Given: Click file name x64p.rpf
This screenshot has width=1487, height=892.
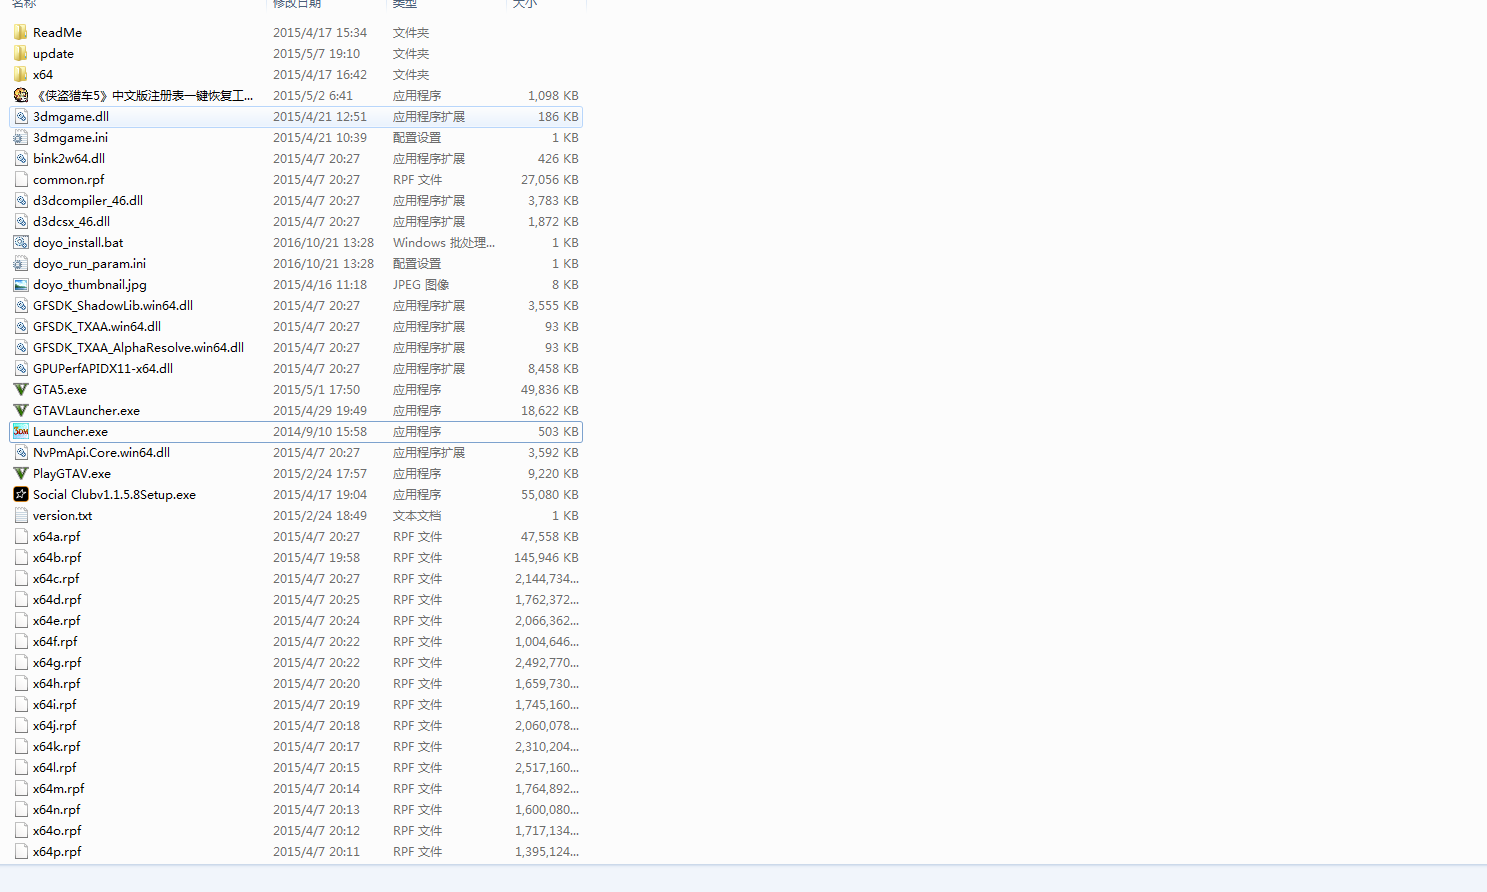Looking at the screenshot, I should [x=57, y=851].
